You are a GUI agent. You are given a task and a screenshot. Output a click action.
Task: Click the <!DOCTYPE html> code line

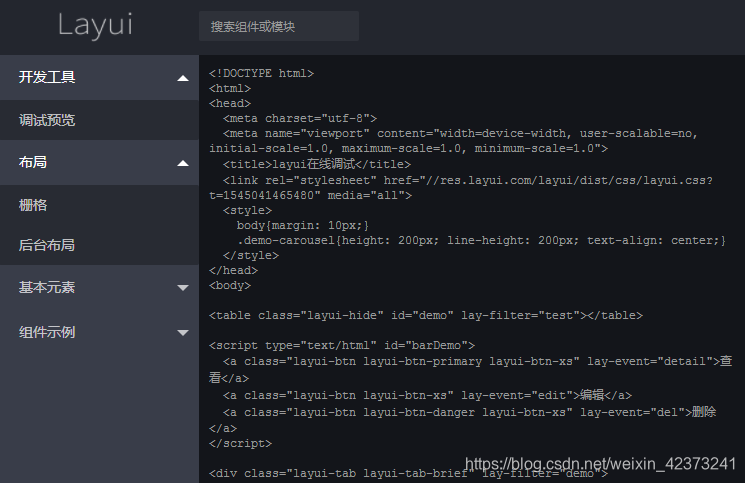(x=261, y=73)
